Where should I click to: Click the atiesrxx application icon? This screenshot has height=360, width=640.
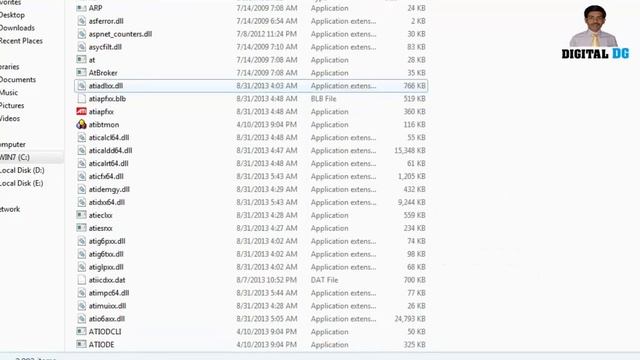coord(81,228)
